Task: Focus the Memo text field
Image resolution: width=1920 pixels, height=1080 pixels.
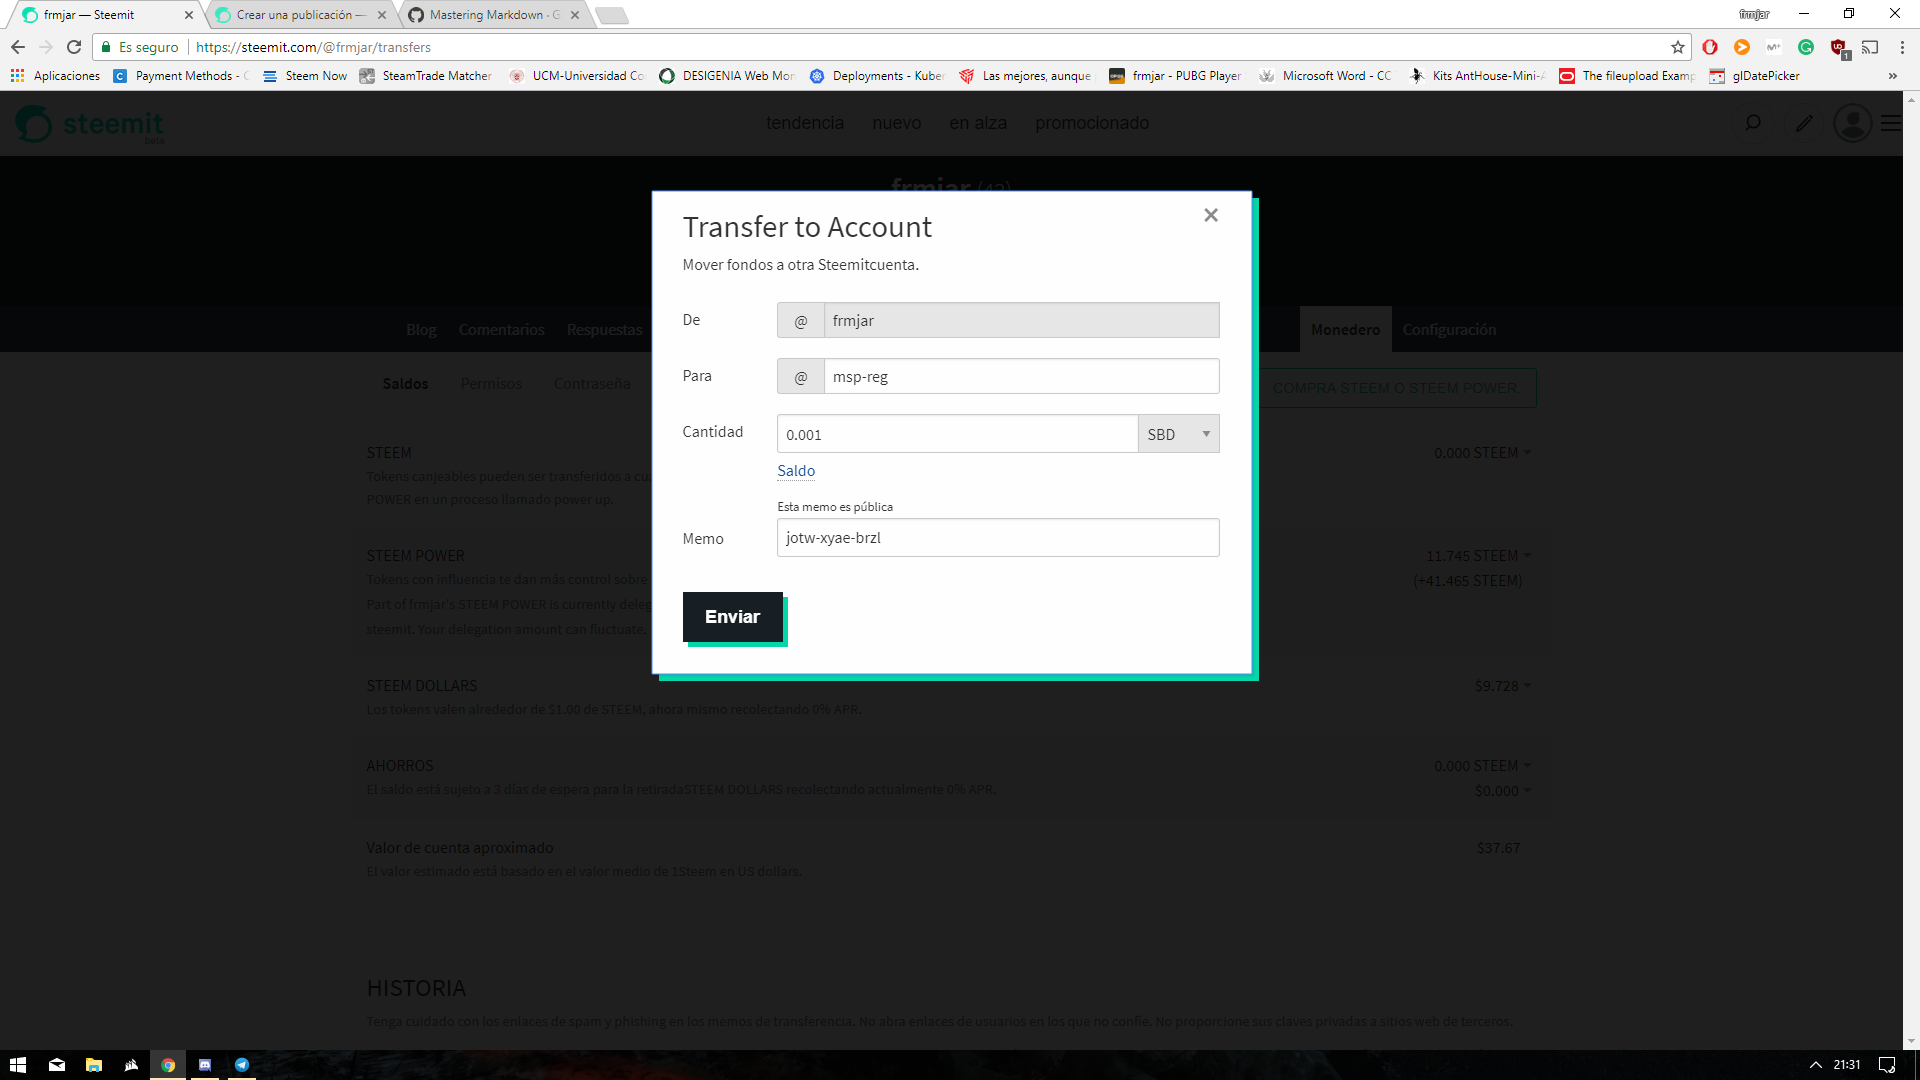Action: pos(997,538)
